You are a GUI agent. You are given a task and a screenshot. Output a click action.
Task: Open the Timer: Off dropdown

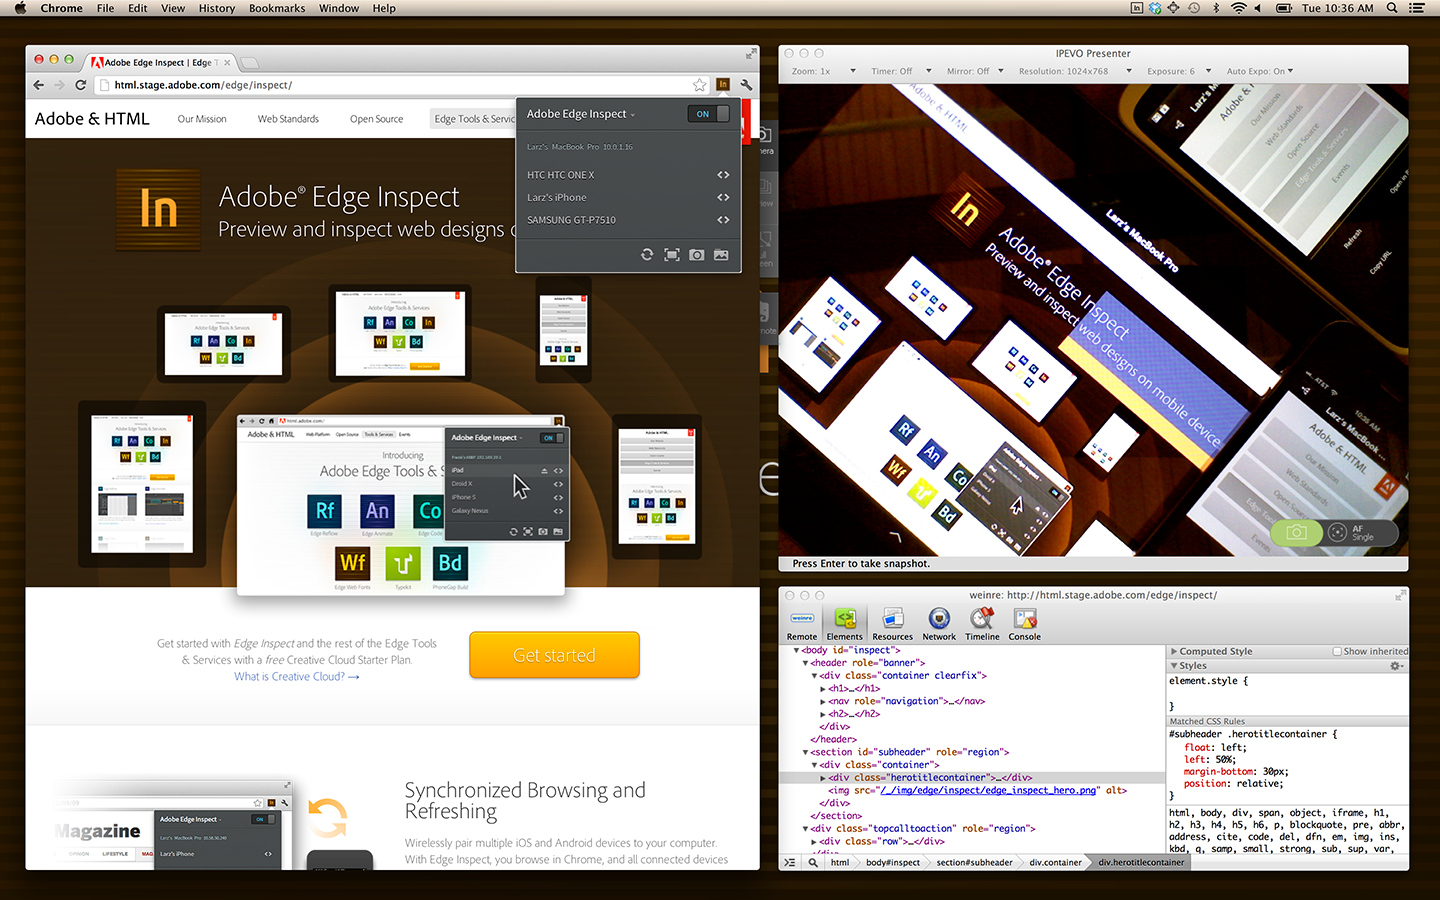coord(901,71)
